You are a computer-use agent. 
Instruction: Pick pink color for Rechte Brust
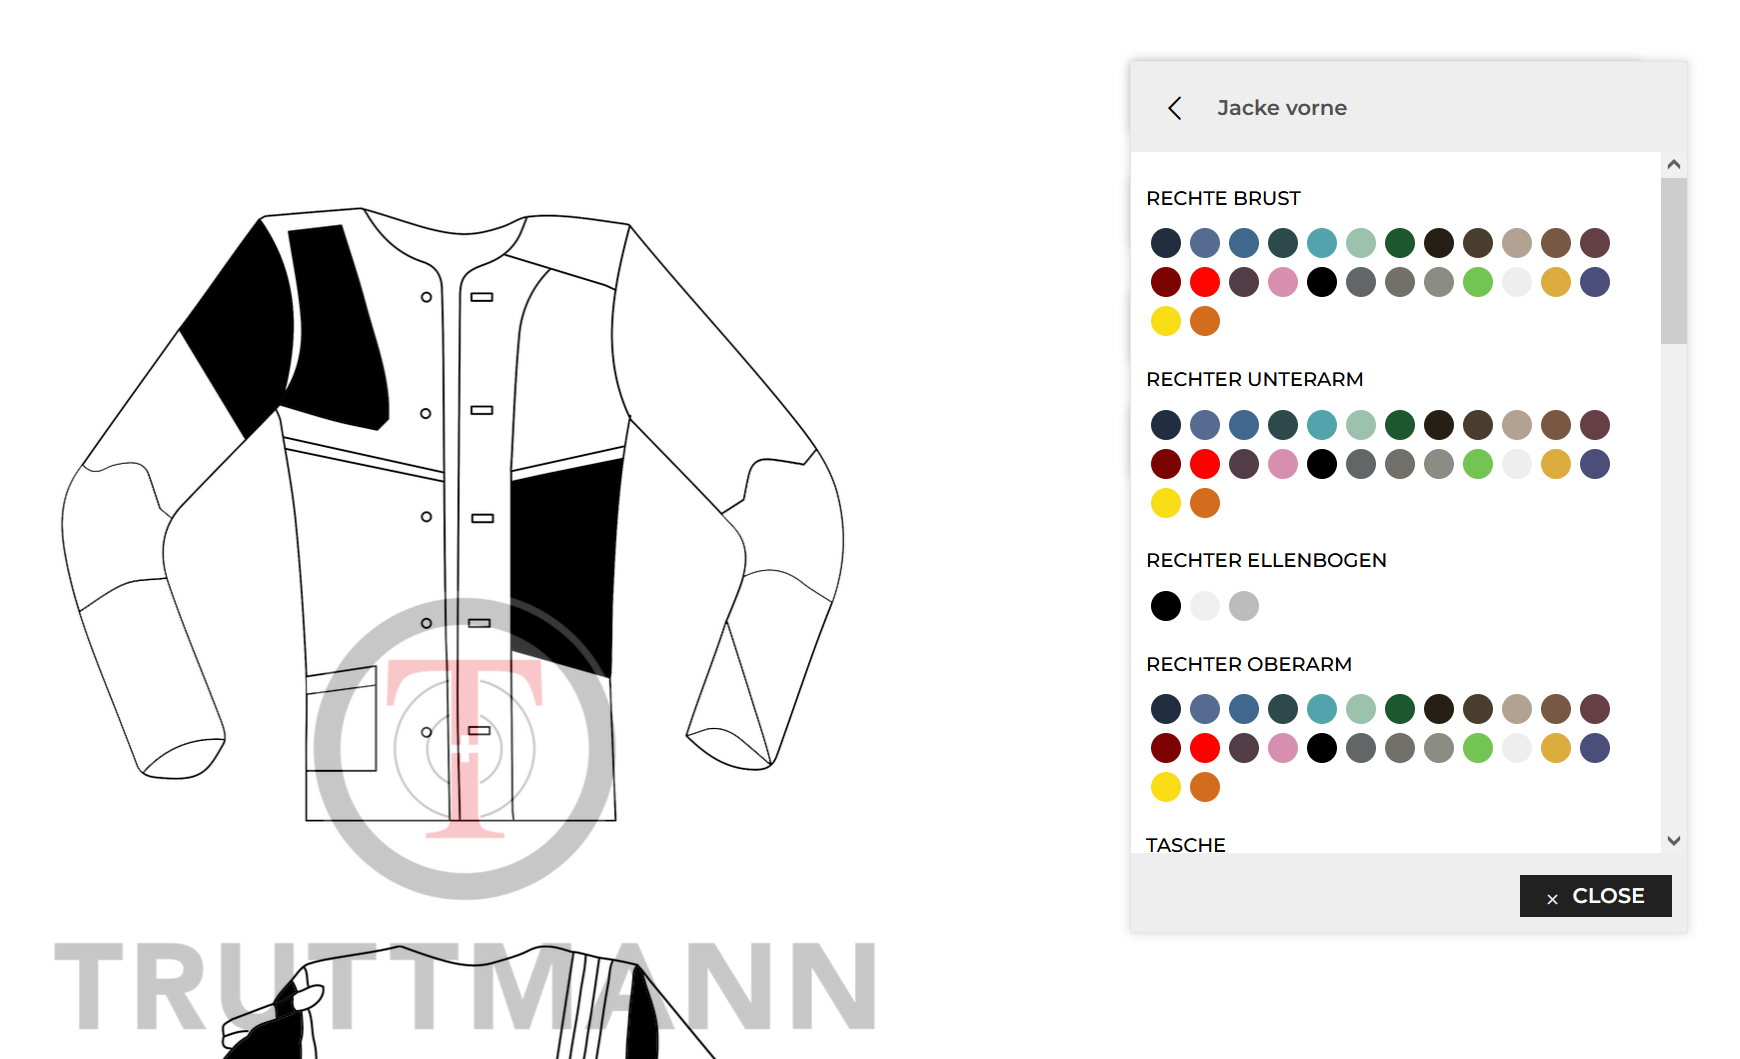point(1283,282)
